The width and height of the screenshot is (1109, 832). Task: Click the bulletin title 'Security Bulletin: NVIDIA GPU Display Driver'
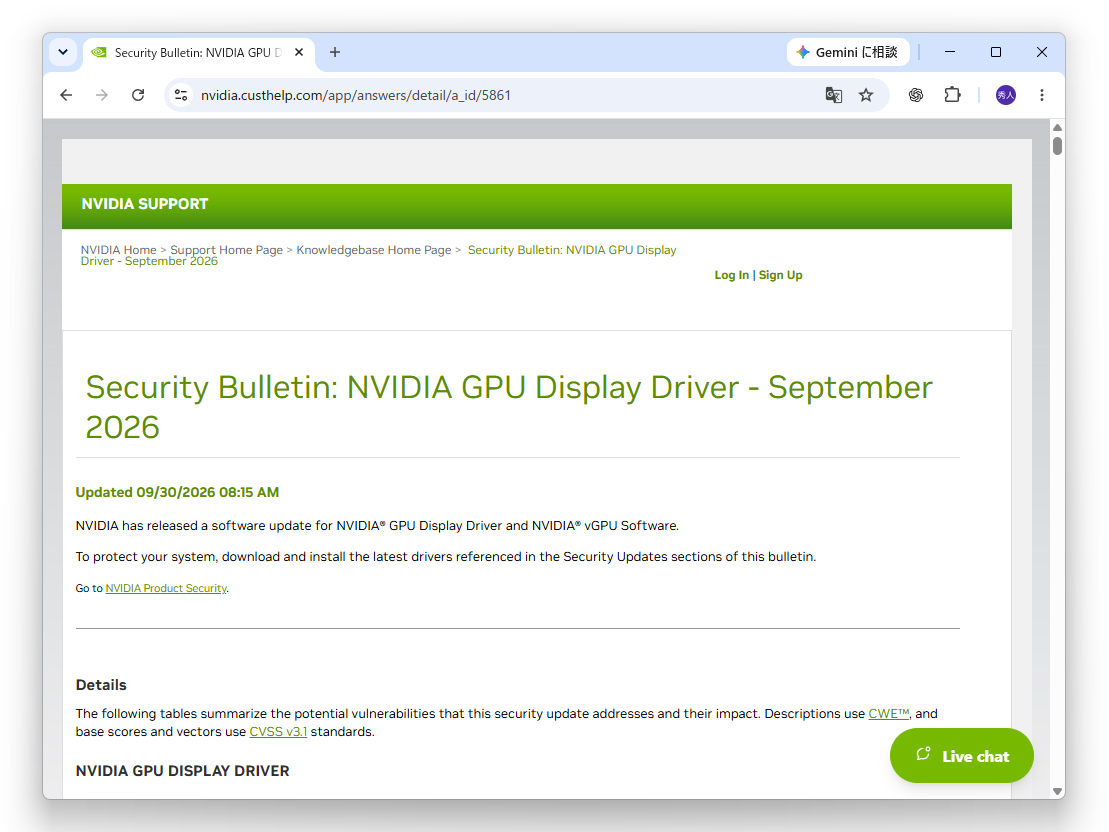[x=509, y=407]
